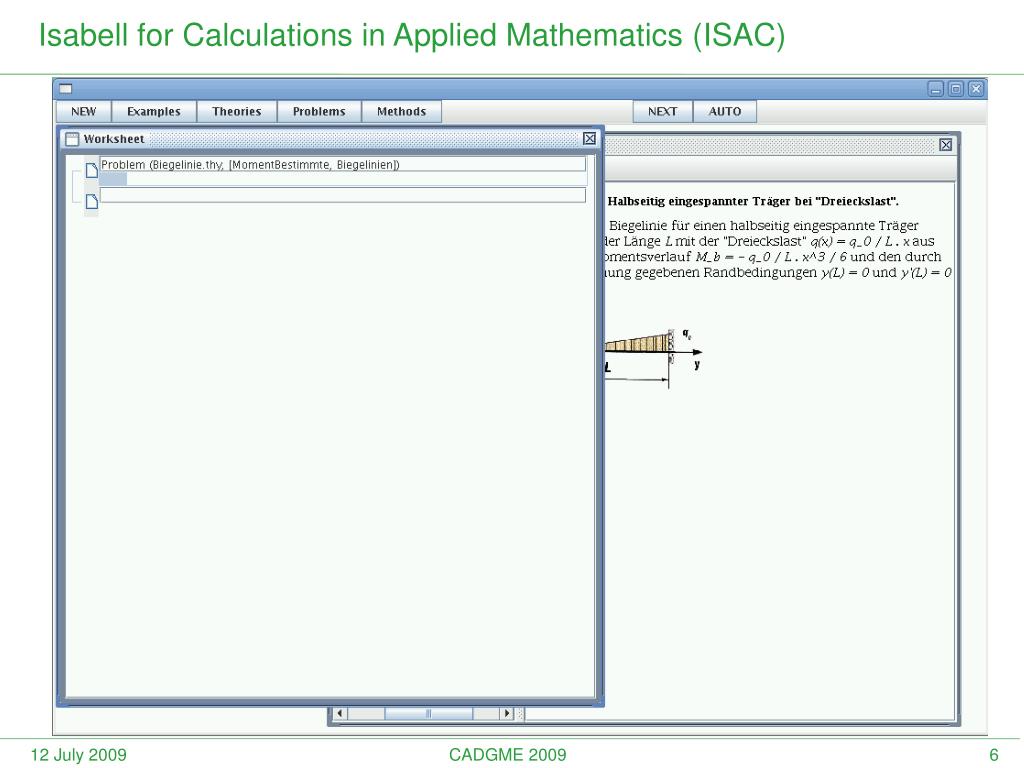Click the NEW toolbar button
Viewport: 1024px width, 768px height.
pyautogui.click(x=84, y=112)
